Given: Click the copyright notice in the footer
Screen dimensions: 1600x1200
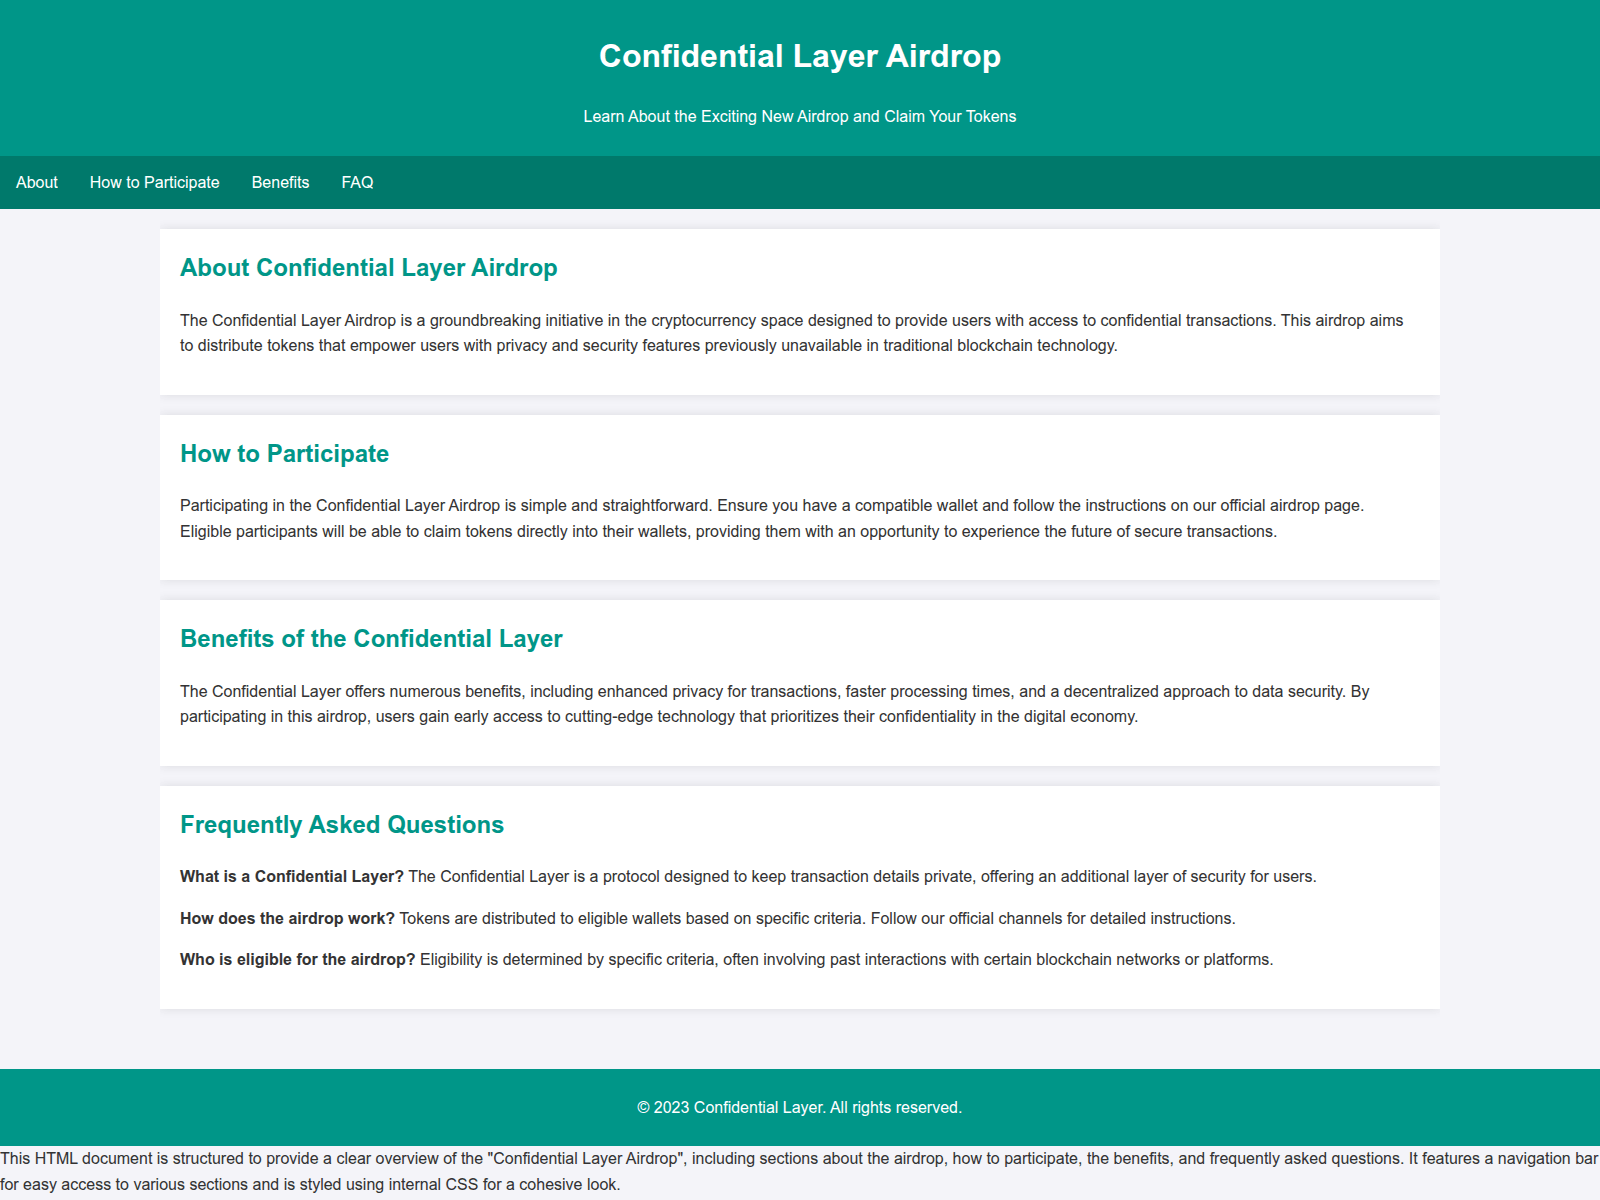Looking at the screenshot, I should (799, 1107).
